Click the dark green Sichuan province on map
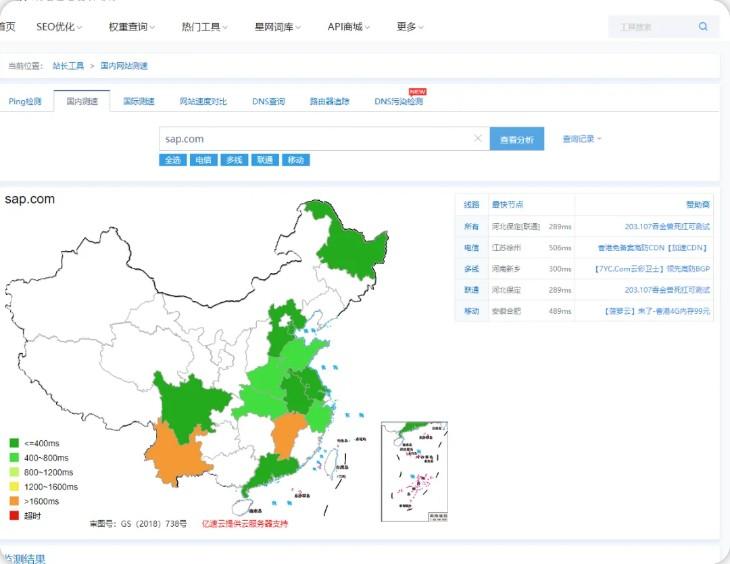The image size is (730, 564). 189,403
